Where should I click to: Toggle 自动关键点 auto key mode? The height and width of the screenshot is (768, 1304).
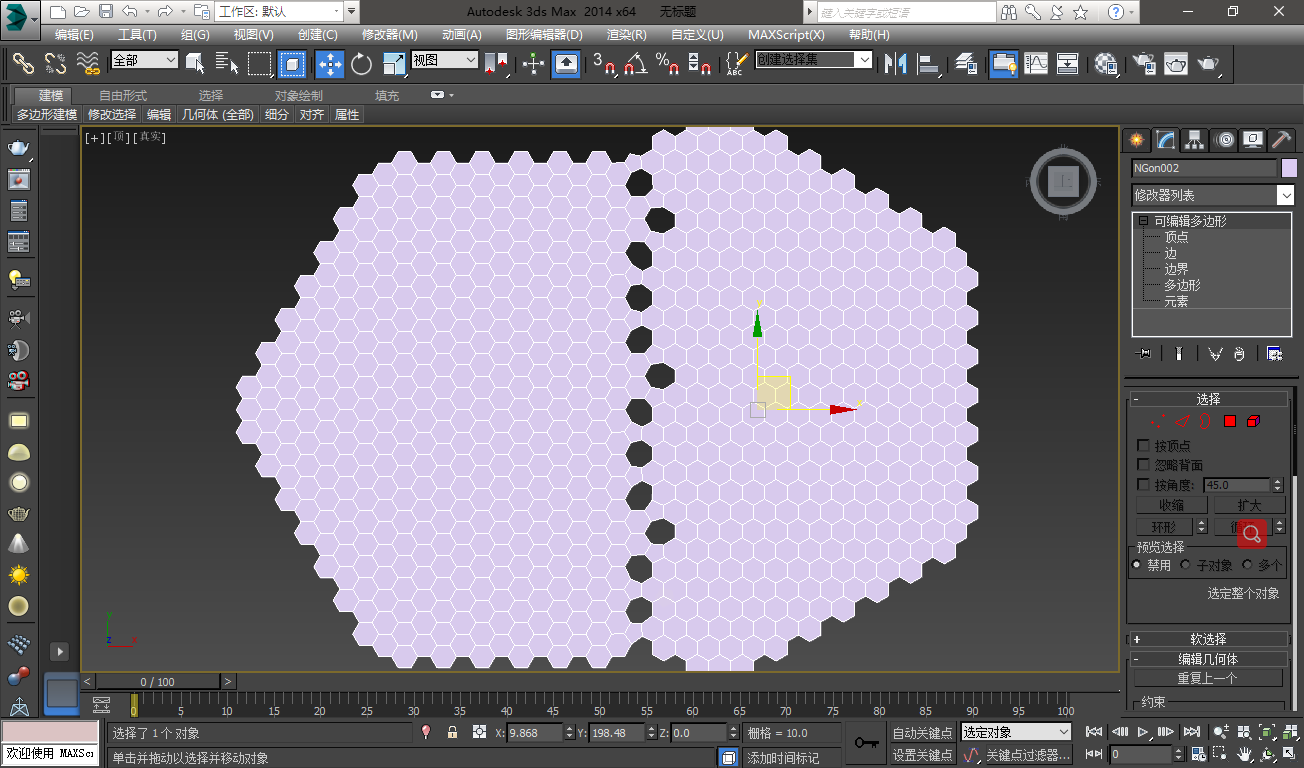click(924, 733)
